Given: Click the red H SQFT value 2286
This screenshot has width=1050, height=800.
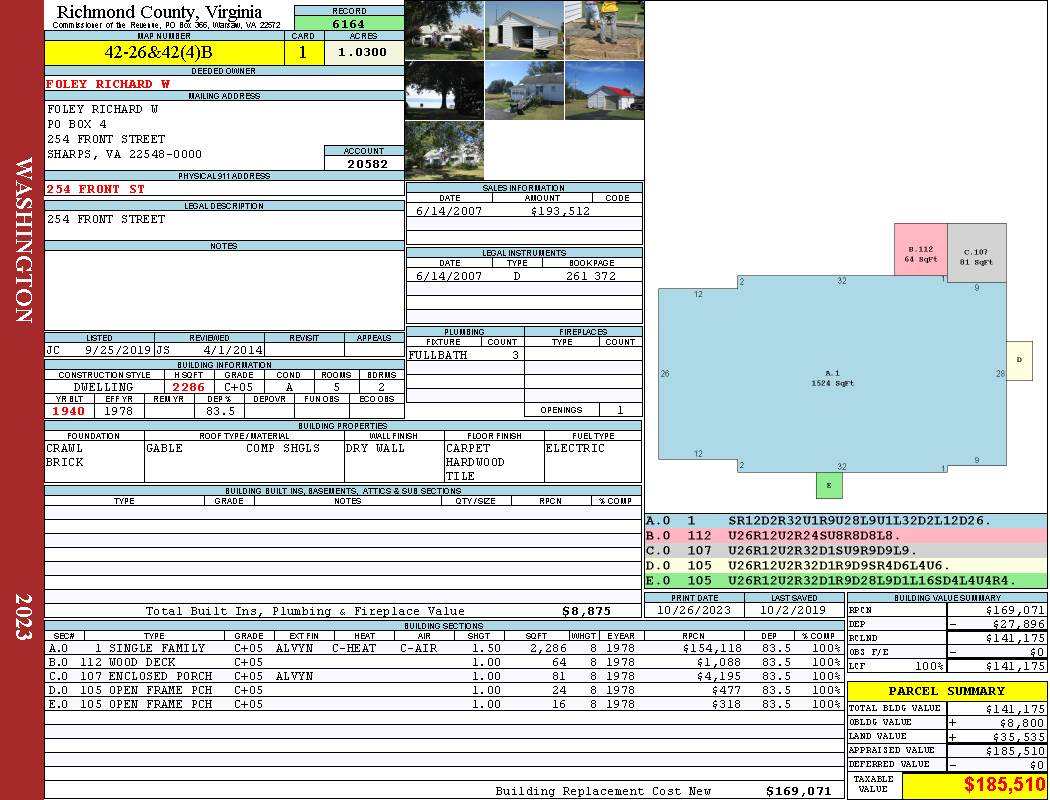Looking at the screenshot, I should [x=188, y=387].
